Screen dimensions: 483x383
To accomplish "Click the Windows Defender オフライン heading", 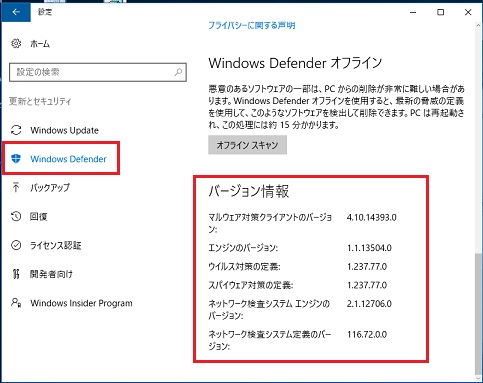I will pyautogui.click(x=295, y=63).
